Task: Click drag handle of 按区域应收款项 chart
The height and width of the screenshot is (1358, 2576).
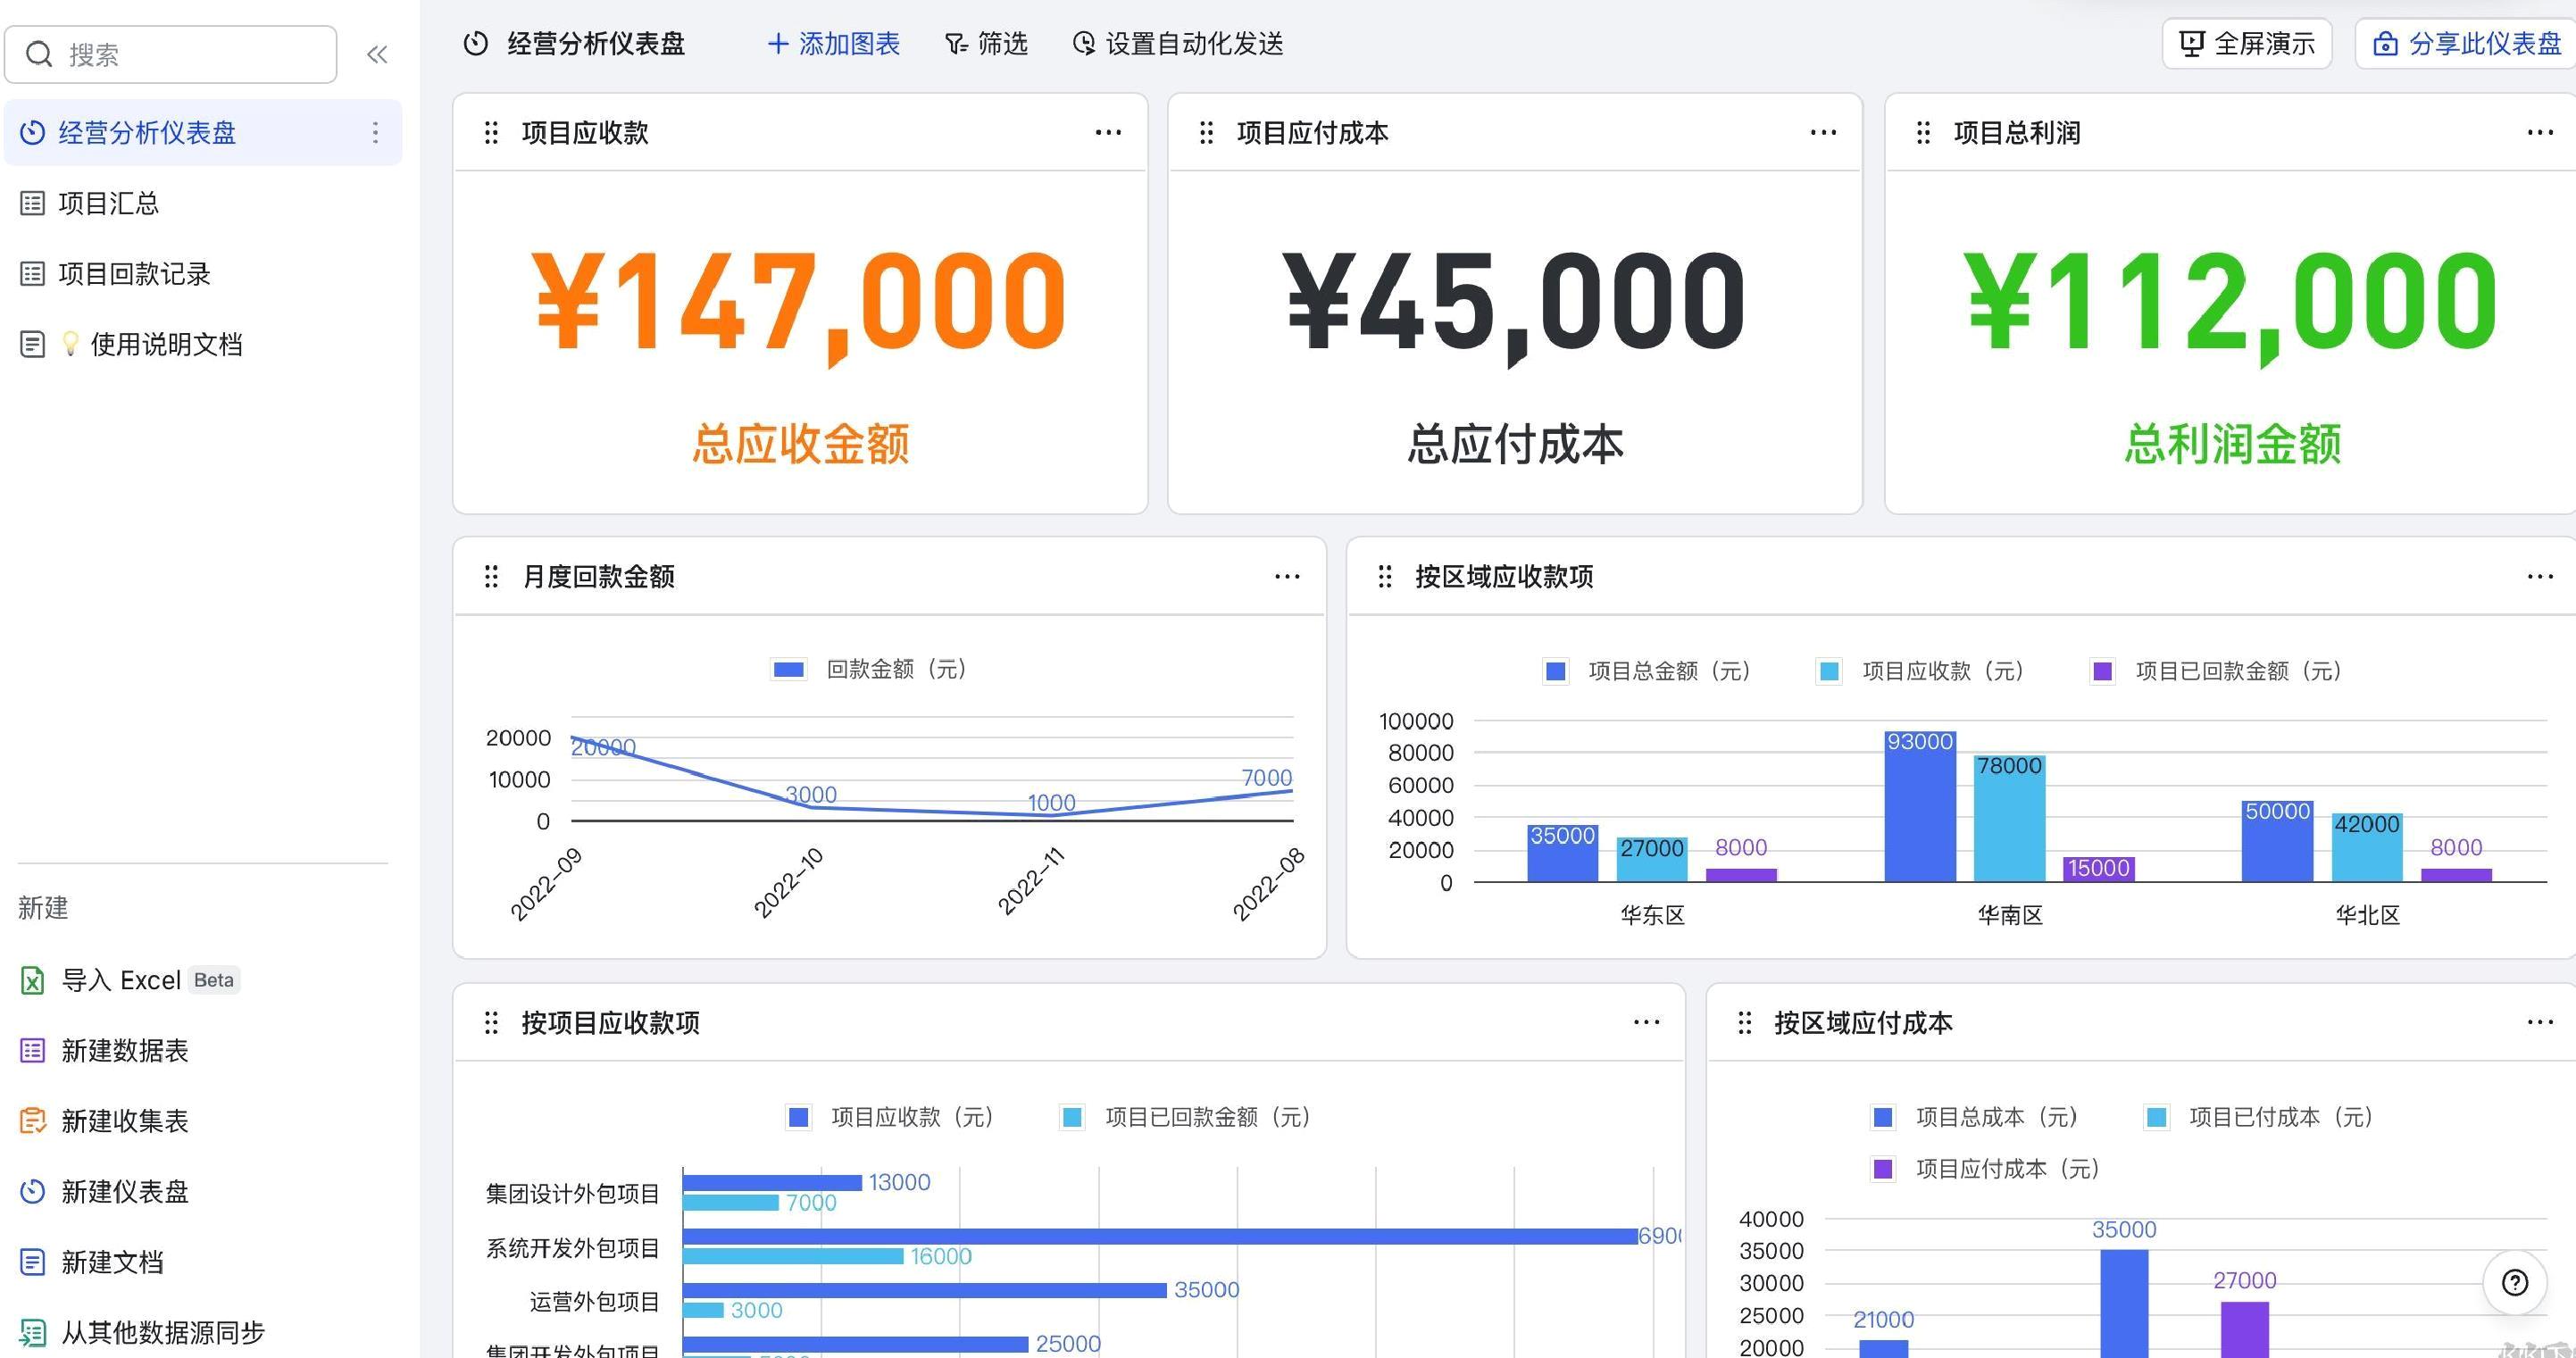Action: [1385, 576]
